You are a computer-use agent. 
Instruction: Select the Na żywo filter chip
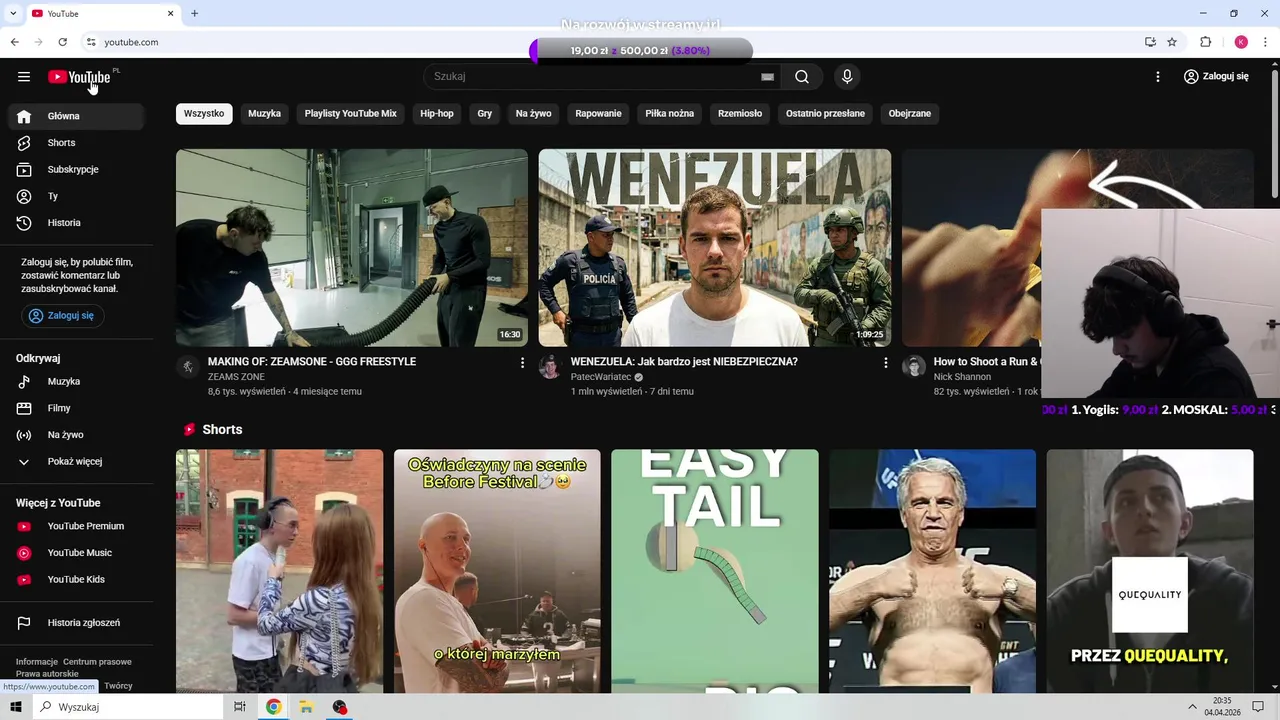pos(534,114)
